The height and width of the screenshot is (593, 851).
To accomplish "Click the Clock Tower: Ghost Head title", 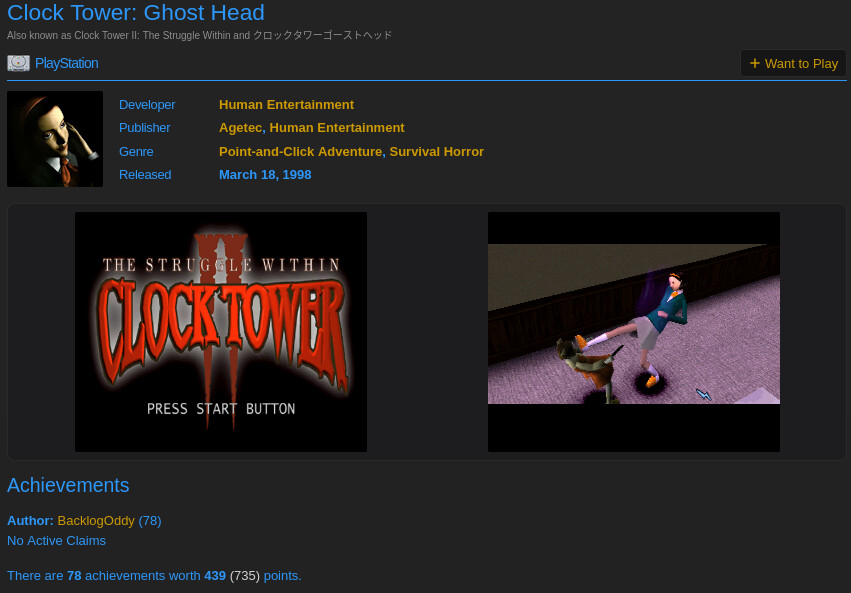I will point(136,13).
